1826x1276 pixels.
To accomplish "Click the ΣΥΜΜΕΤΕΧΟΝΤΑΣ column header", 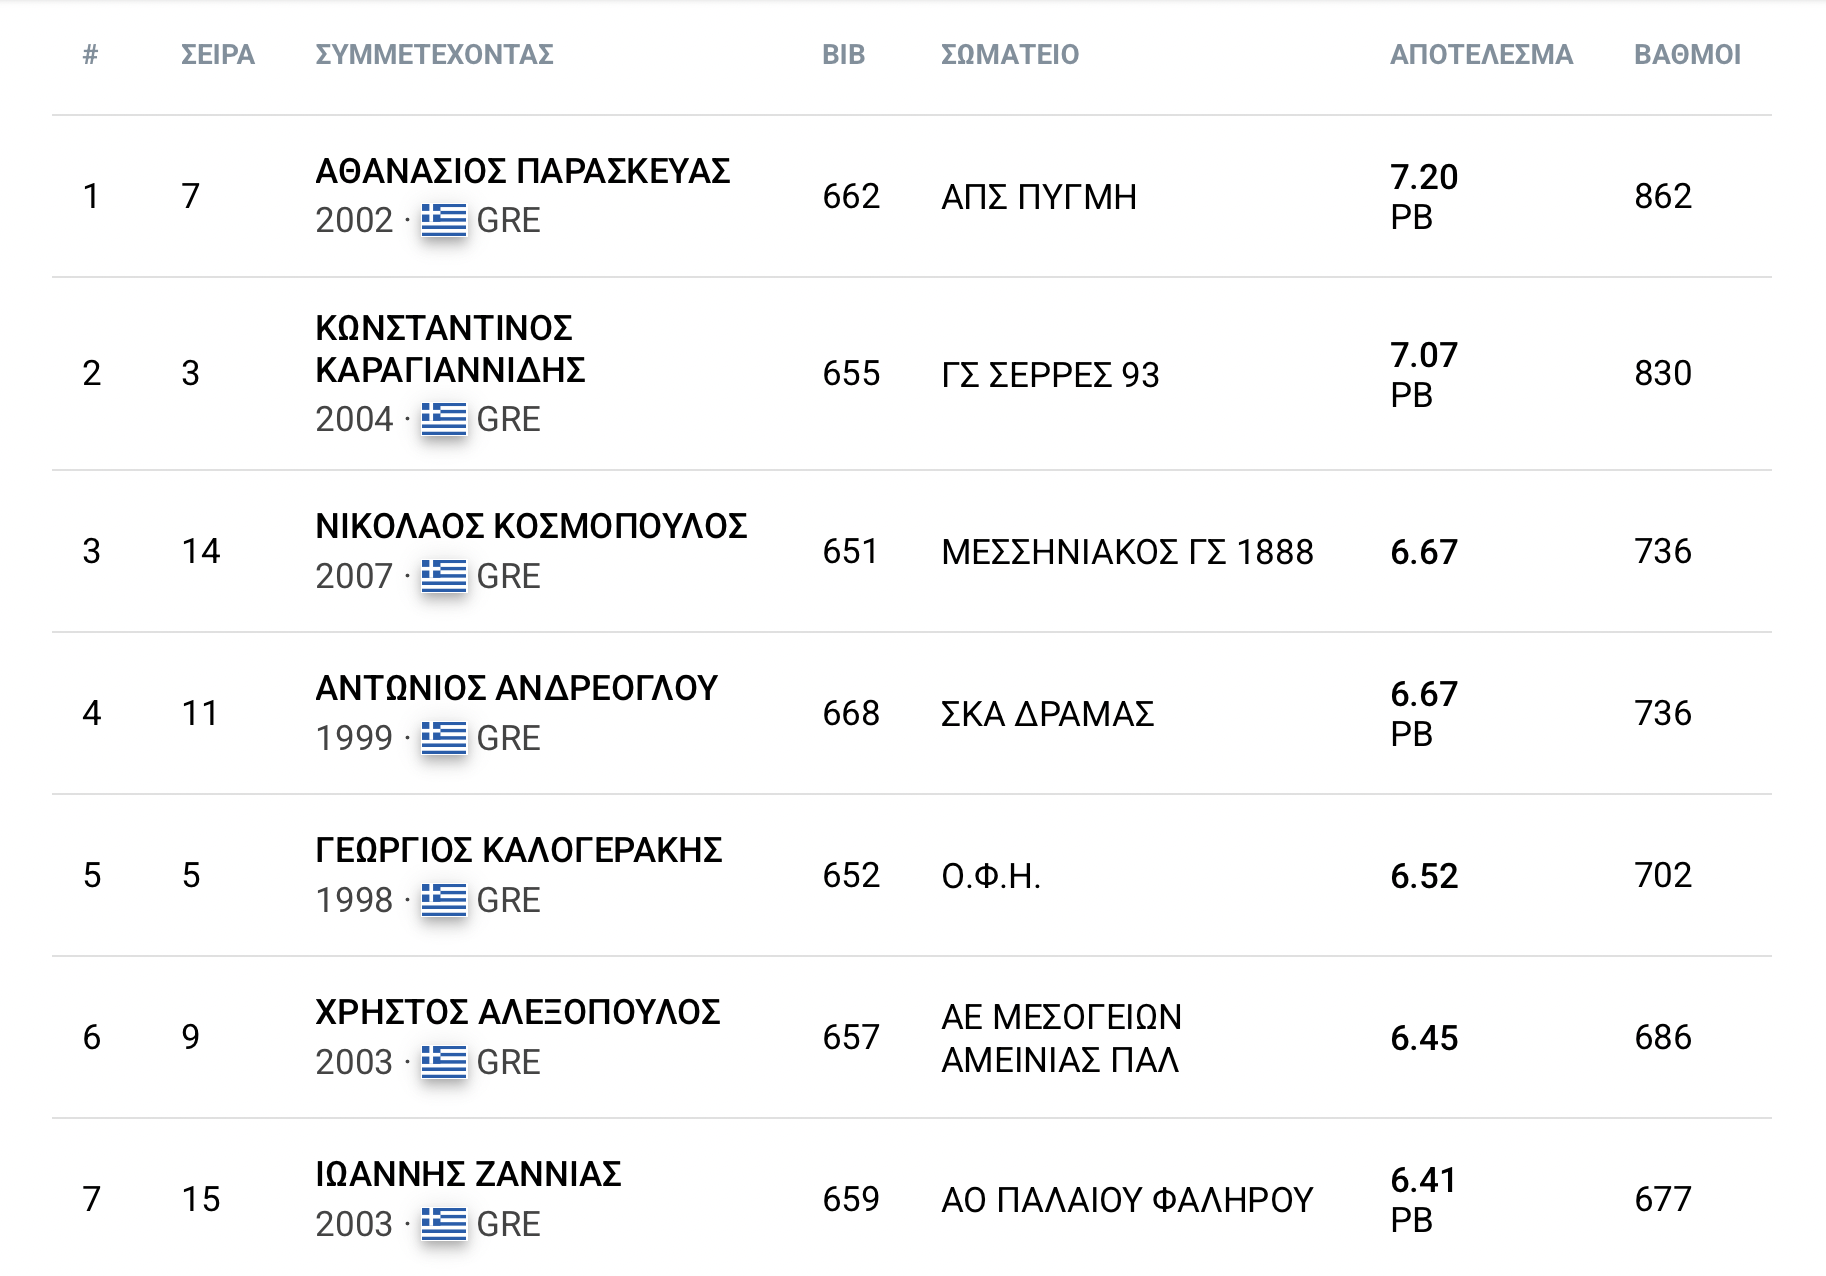I will point(434,55).
